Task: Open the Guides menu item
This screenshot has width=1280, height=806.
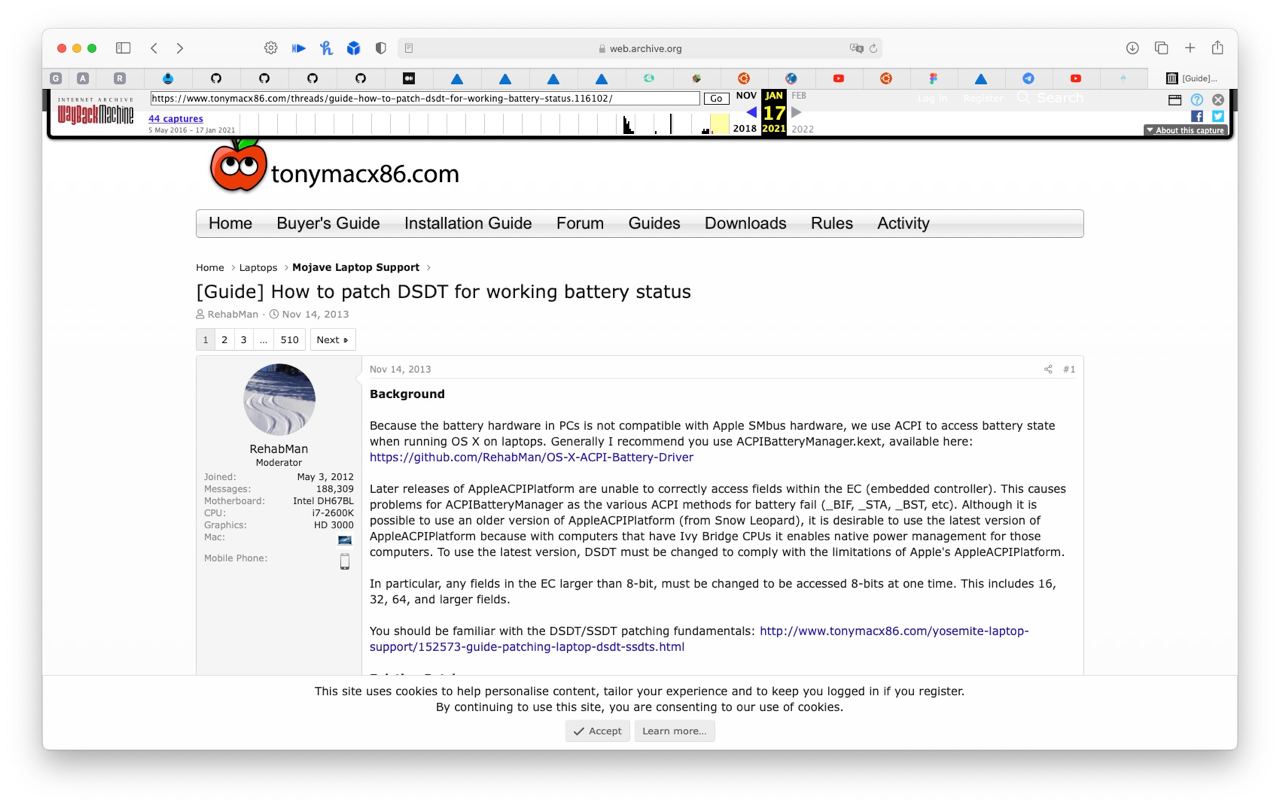Action: pyautogui.click(x=654, y=223)
